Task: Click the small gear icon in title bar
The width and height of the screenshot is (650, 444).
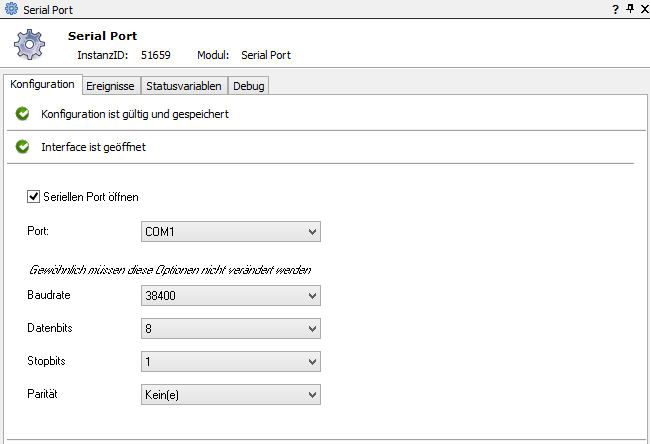Action: (11, 9)
